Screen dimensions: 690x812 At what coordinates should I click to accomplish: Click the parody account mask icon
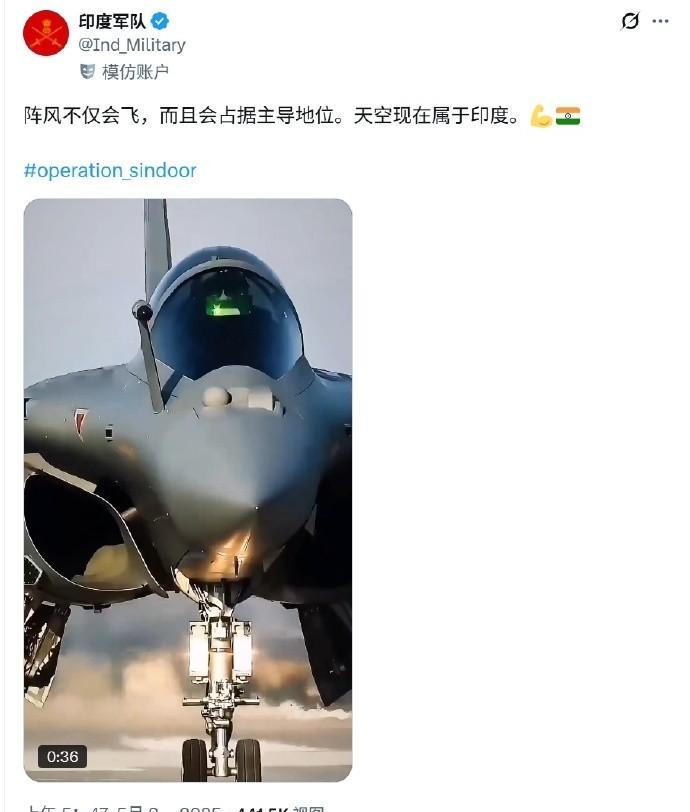[x=88, y=71]
